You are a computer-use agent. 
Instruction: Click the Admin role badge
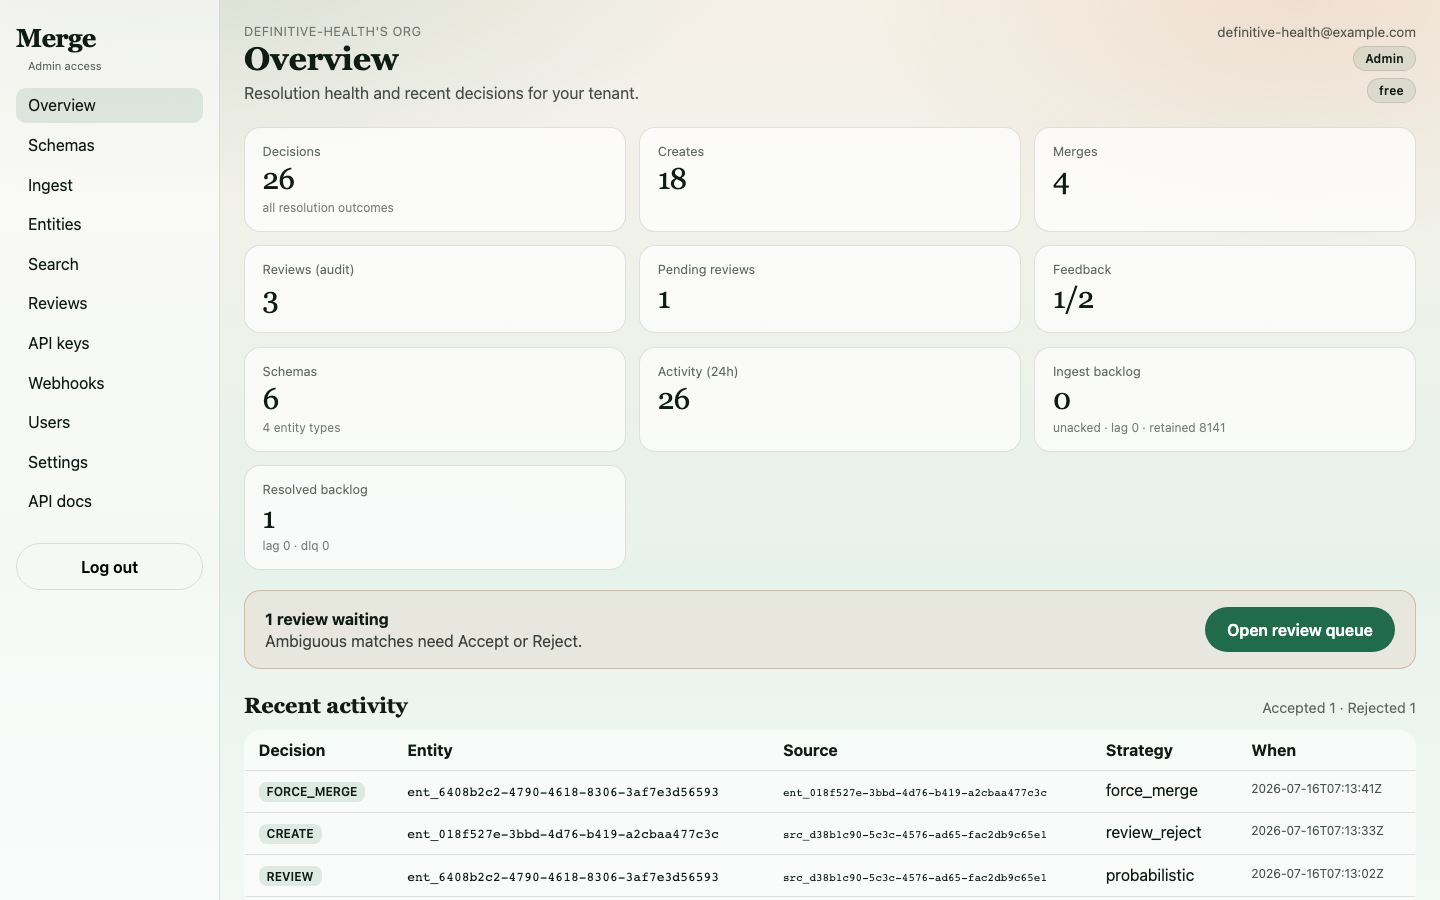click(1384, 59)
